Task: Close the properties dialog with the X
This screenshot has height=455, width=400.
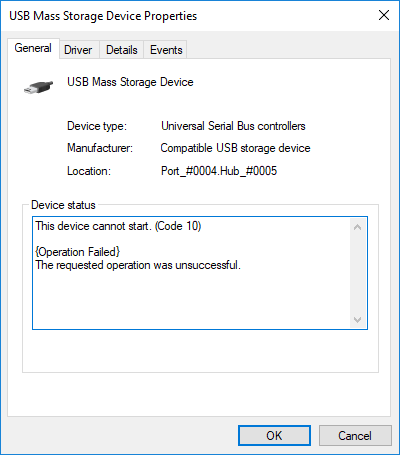Action: coord(384,15)
